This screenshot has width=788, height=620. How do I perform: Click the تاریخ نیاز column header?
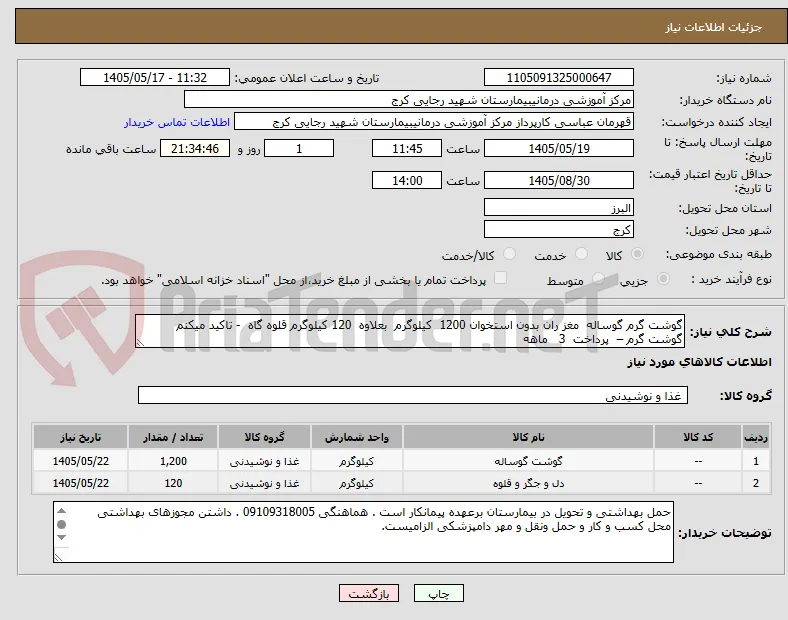coord(80,437)
